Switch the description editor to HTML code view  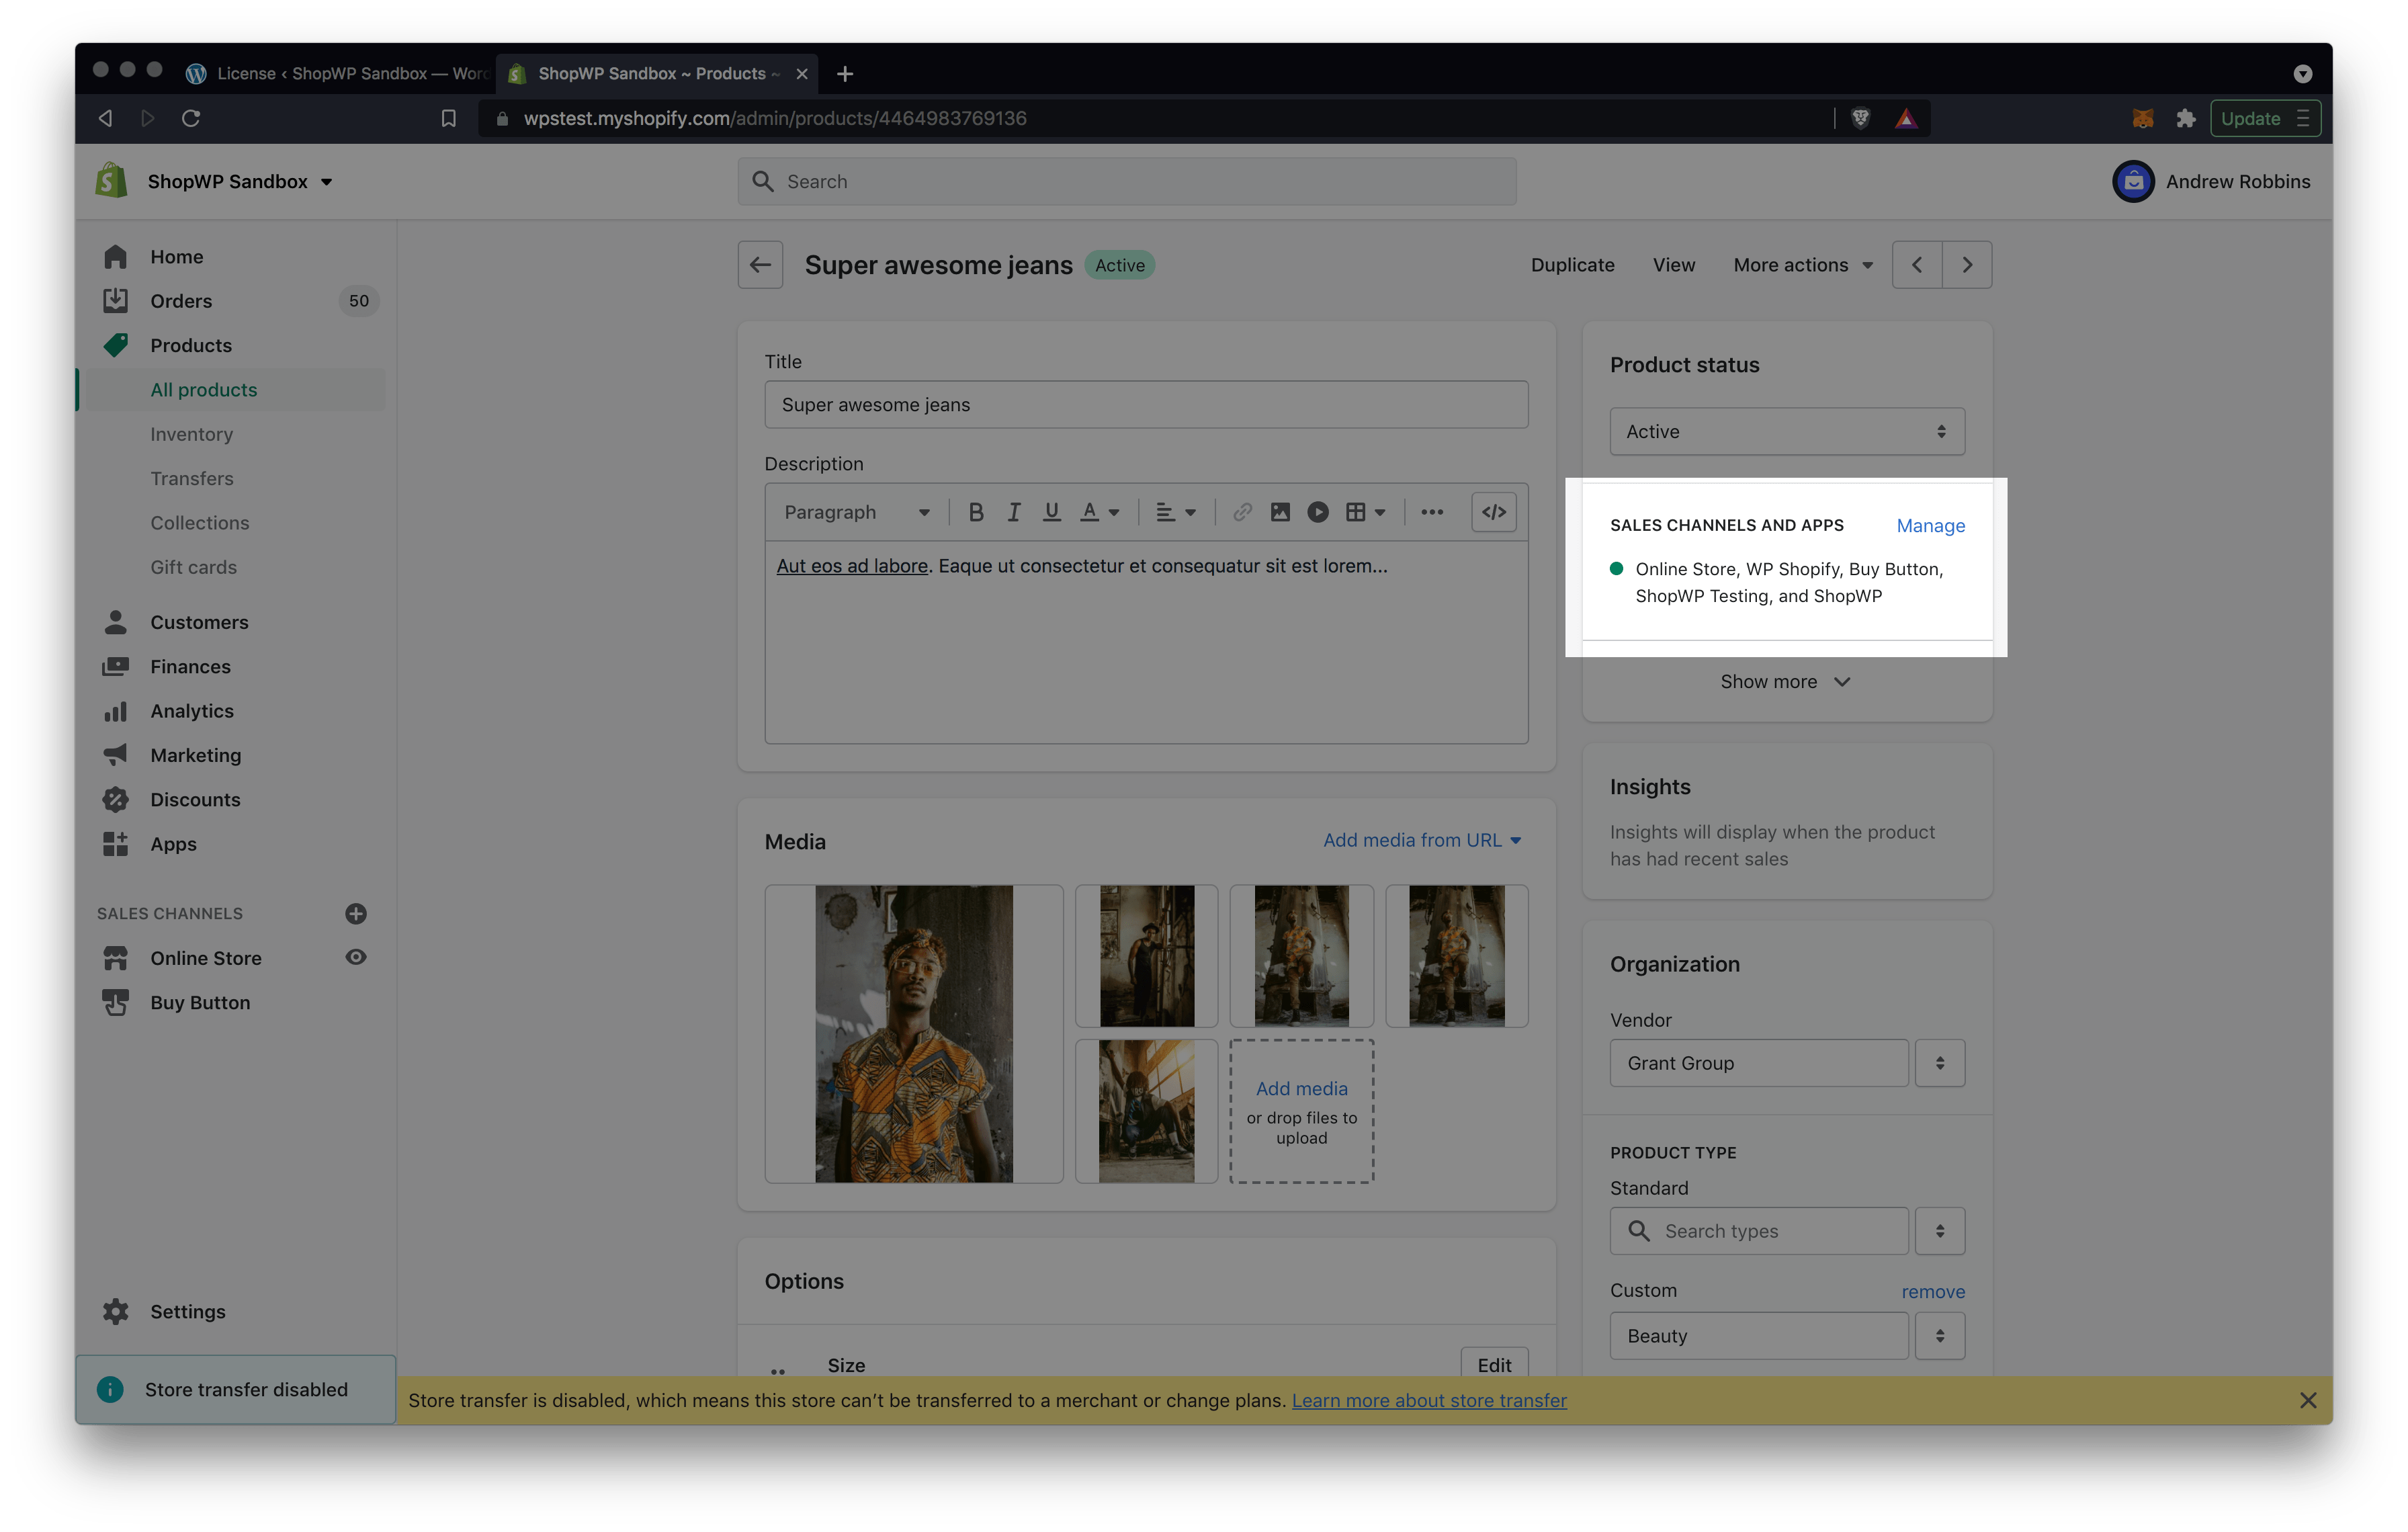[1493, 511]
